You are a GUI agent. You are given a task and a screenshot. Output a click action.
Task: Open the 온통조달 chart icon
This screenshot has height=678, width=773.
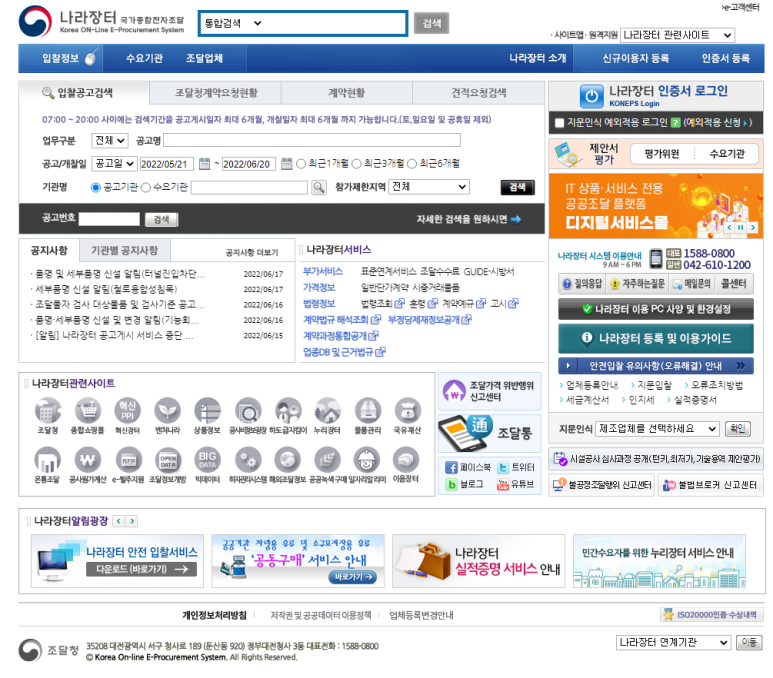pos(47,460)
